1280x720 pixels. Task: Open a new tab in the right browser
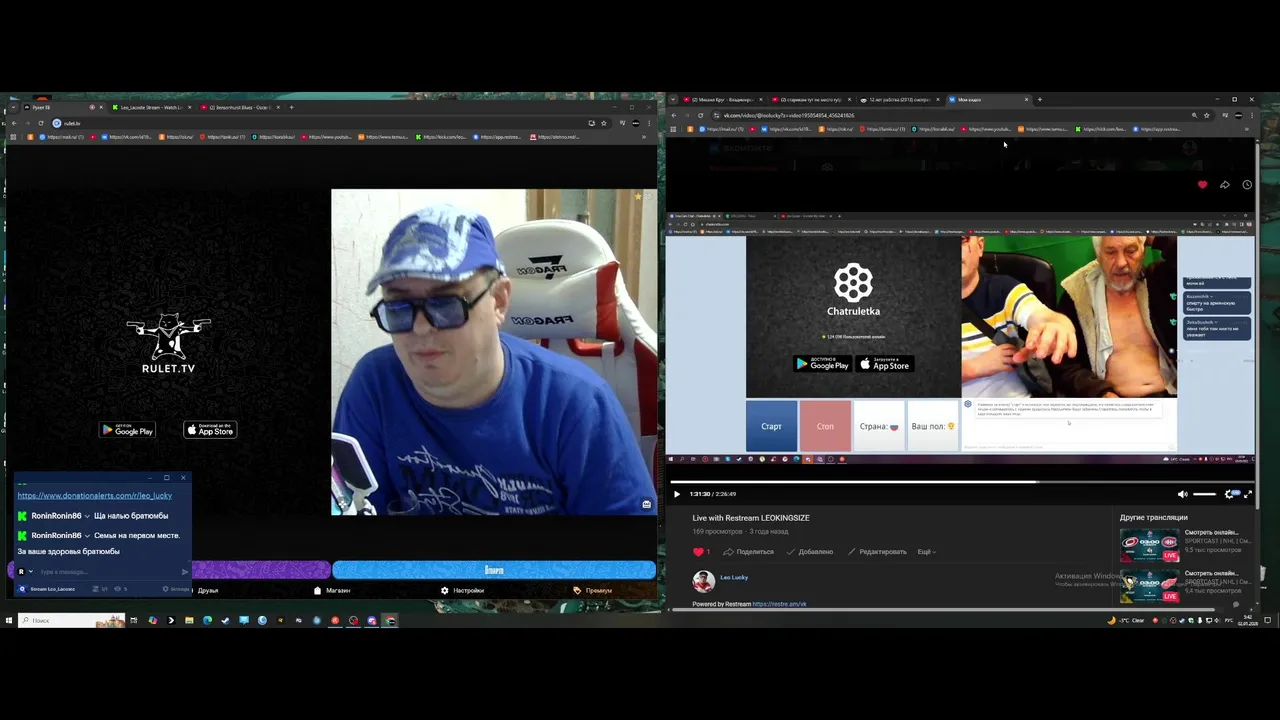click(x=1039, y=100)
